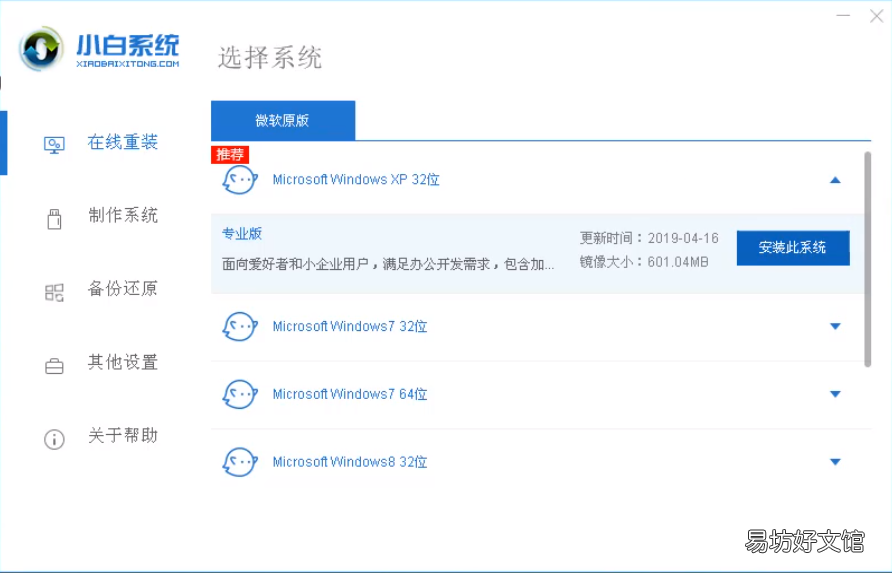Click the Windows7 32位 mascot icon
The image size is (892, 573).
(x=239, y=327)
